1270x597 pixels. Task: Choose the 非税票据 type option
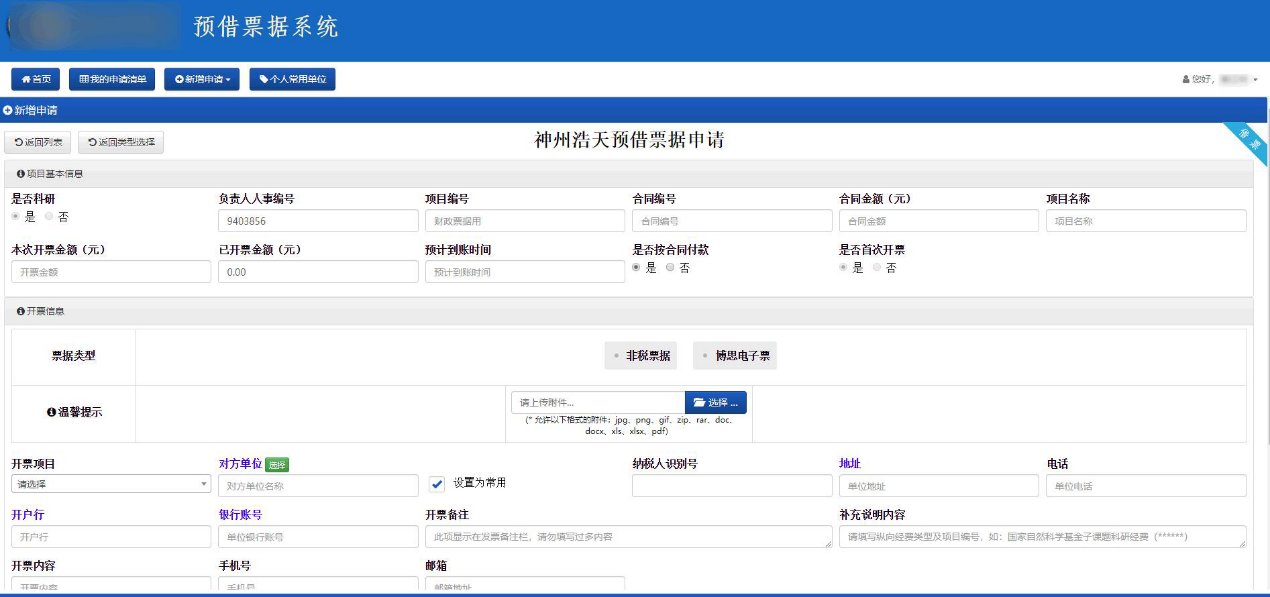(x=640, y=355)
